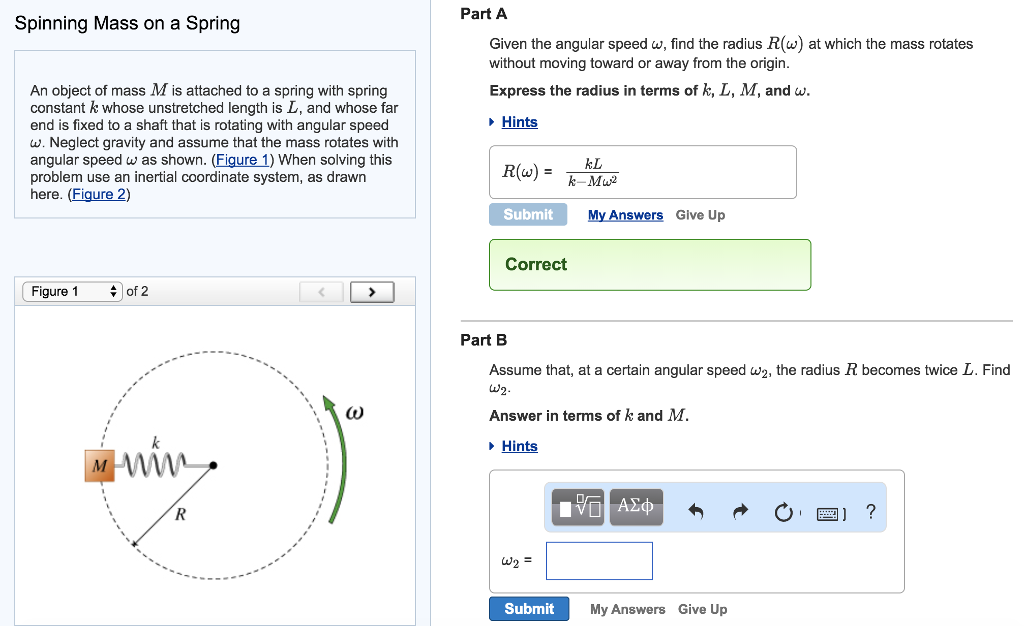Click inside the ω₂ answer input box
This screenshot has height=626, width=1024.
[x=598, y=561]
